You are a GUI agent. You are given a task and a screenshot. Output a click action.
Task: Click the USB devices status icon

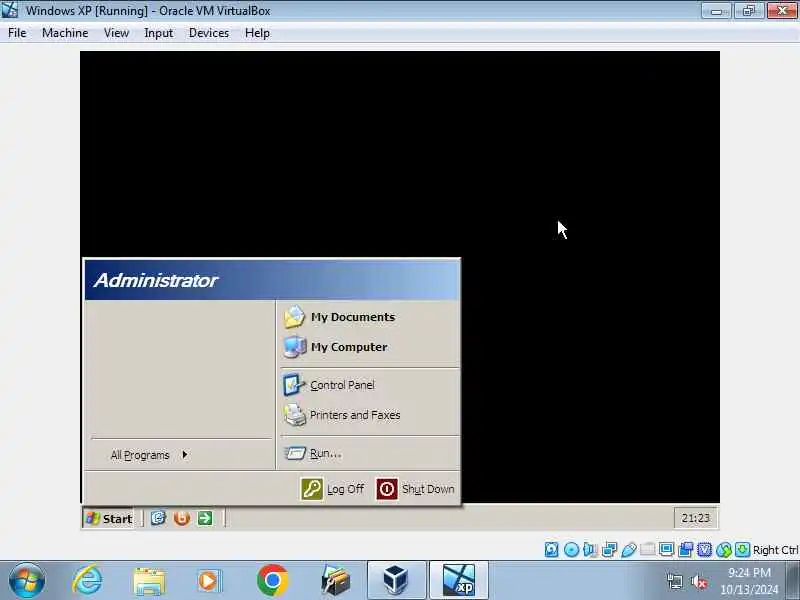click(629, 549)
